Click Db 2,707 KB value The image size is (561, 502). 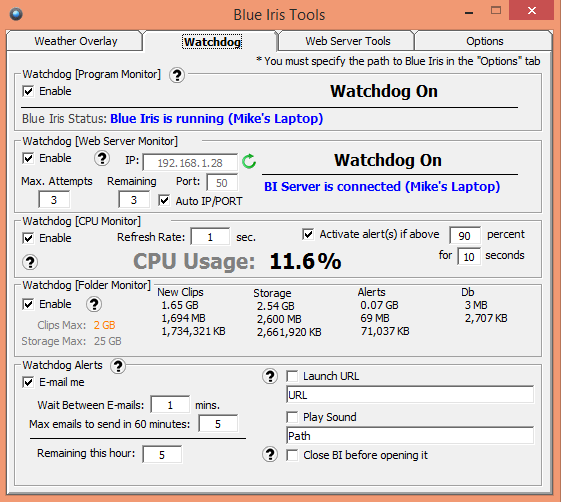tap(486, 318)
